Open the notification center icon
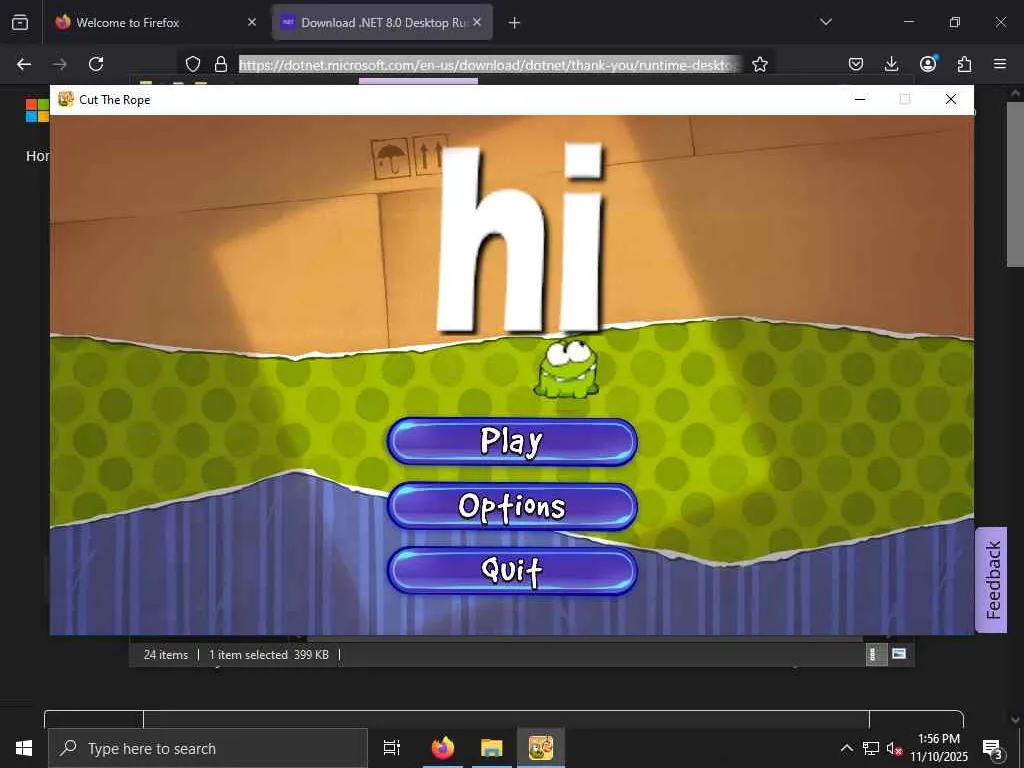 [993, 748]
